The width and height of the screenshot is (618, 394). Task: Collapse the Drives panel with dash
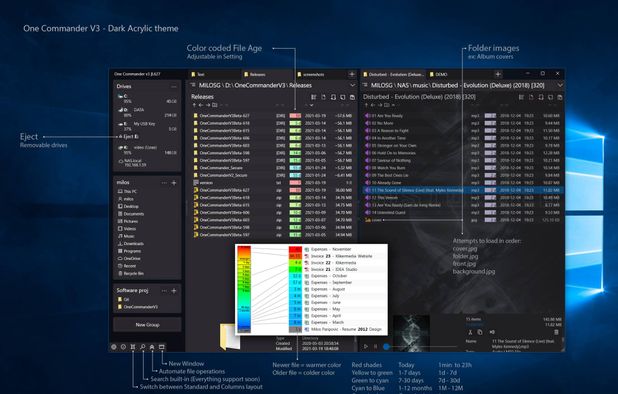pos(174,87)
